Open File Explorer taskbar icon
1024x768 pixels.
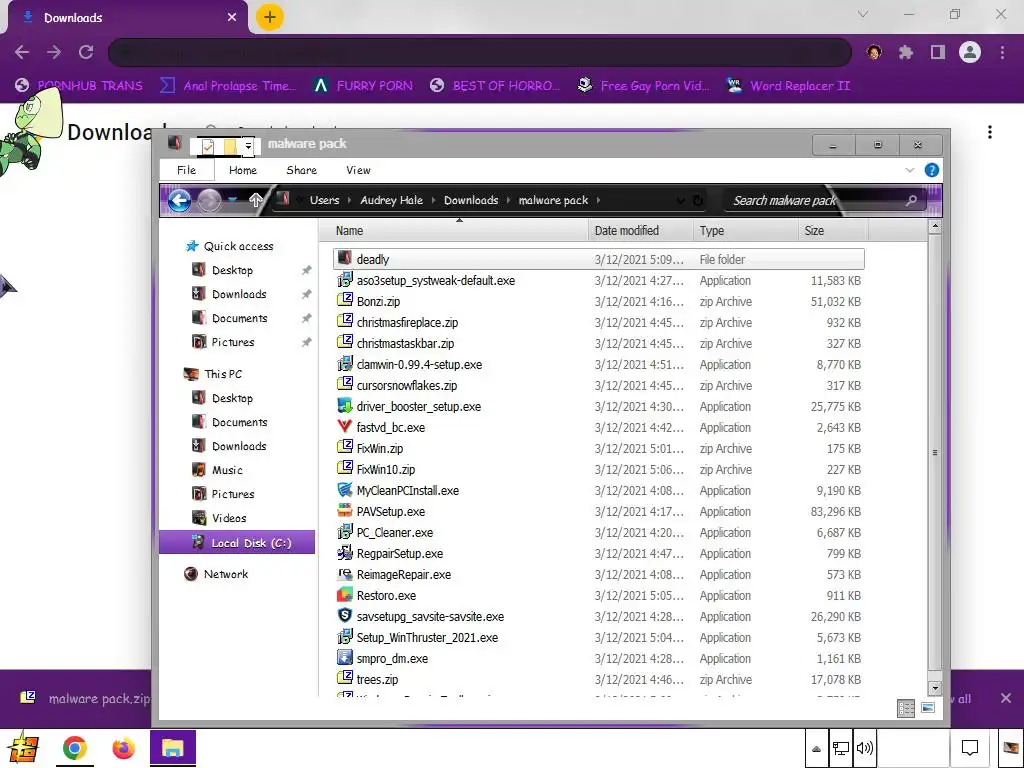click(x=172, y=748)
